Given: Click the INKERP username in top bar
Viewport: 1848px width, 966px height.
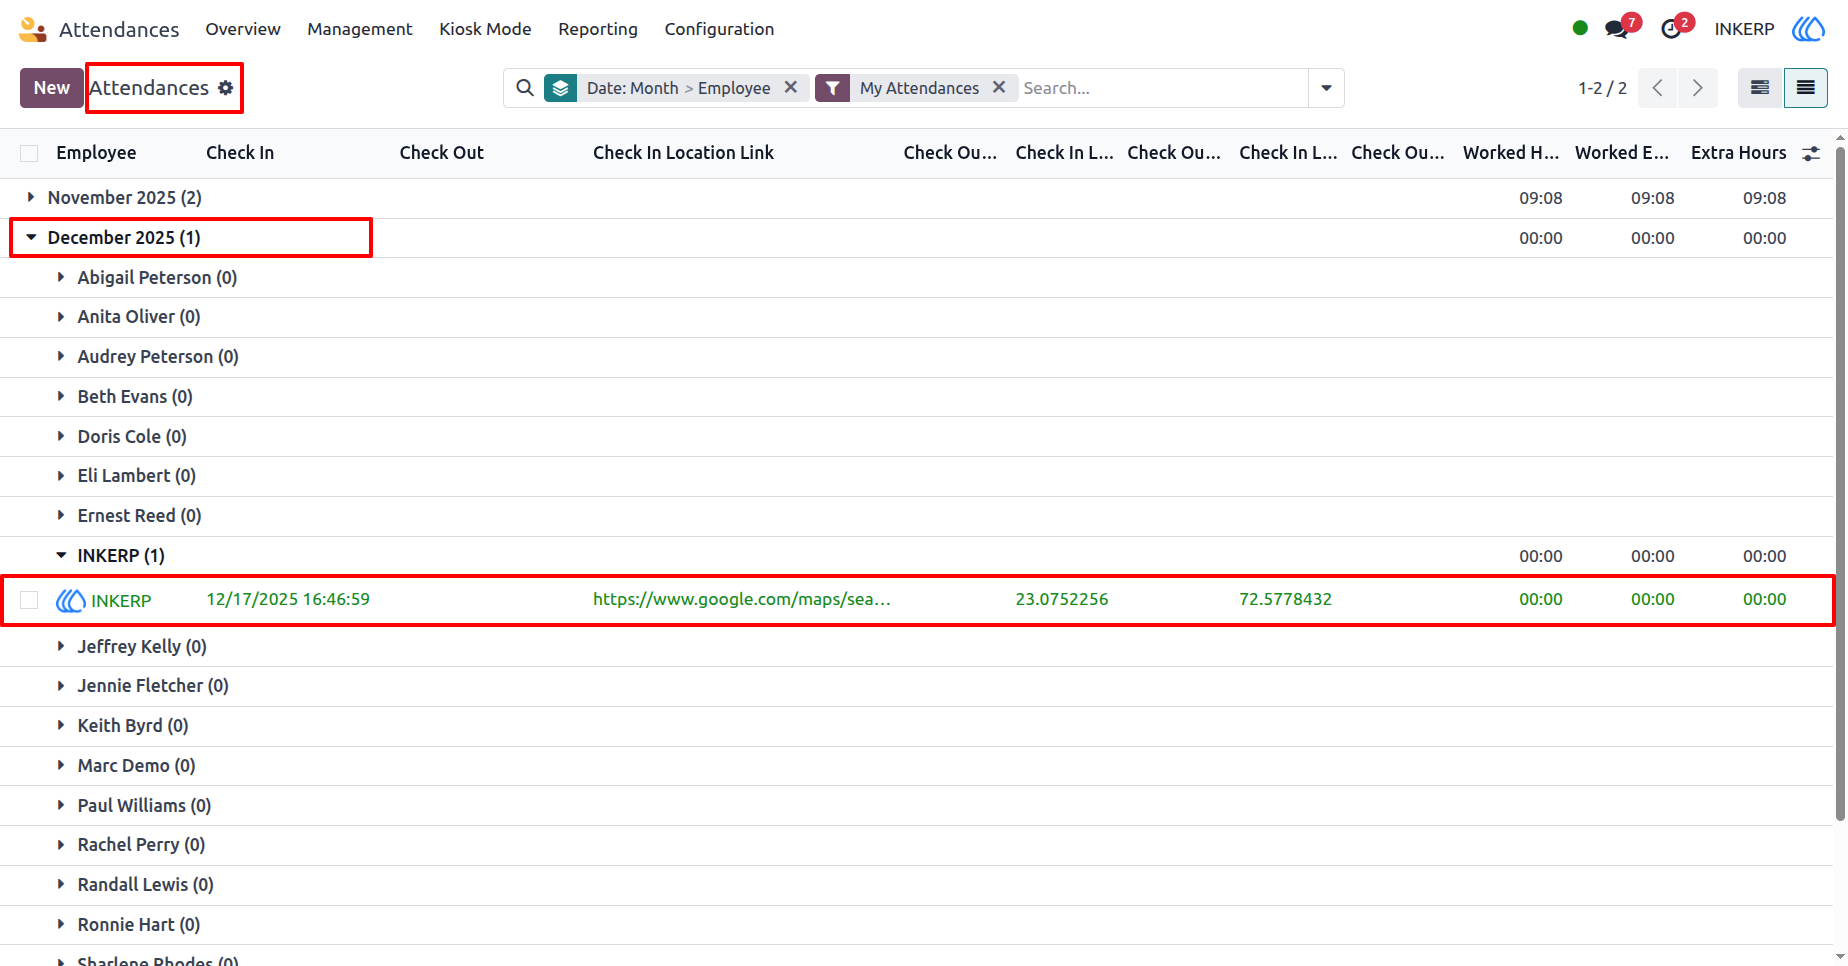Looking at the screenshot, I should coord(1744,29).
